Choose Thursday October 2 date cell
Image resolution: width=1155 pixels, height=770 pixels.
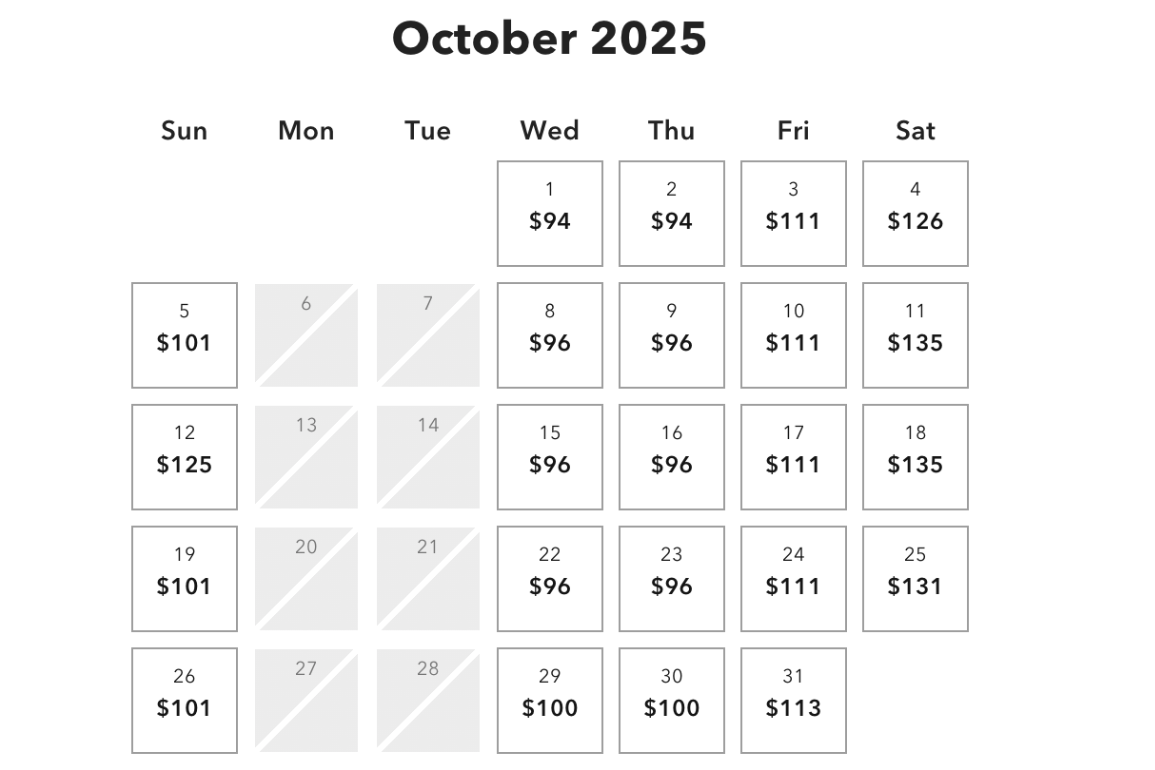pos(671,213)
